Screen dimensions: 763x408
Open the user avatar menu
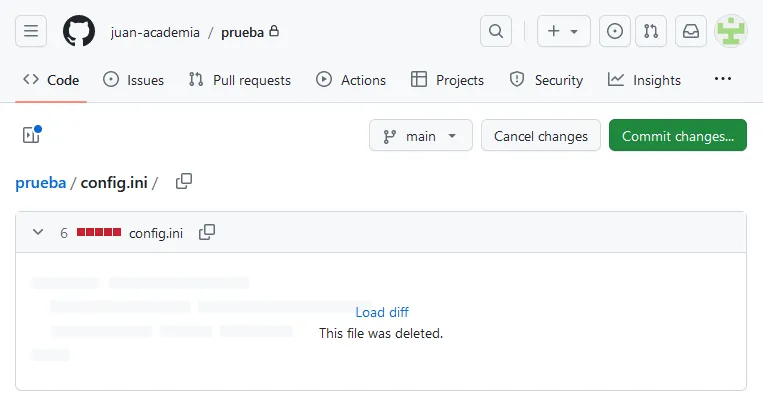[731, 31]
